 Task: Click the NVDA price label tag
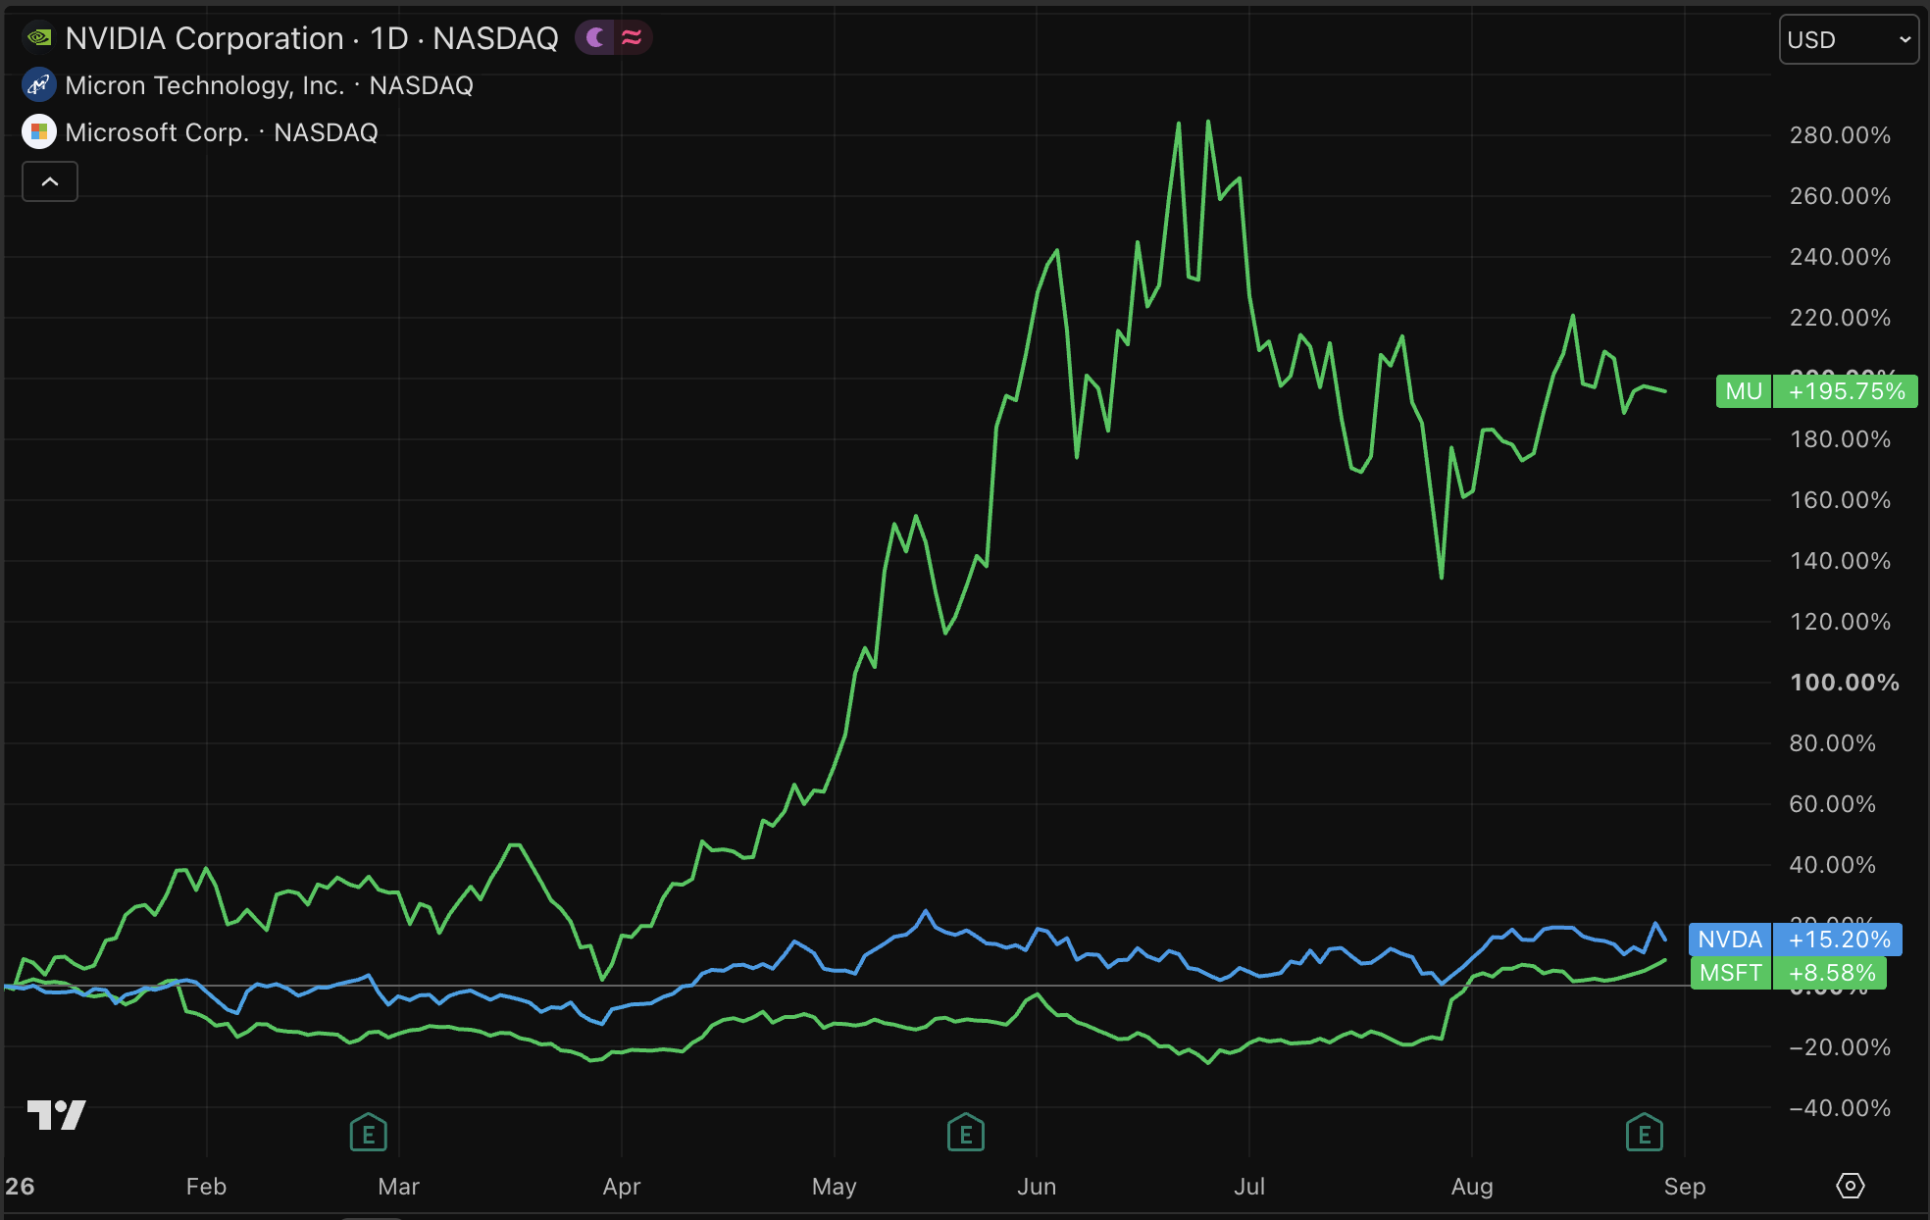click(x=1730, y=939)
